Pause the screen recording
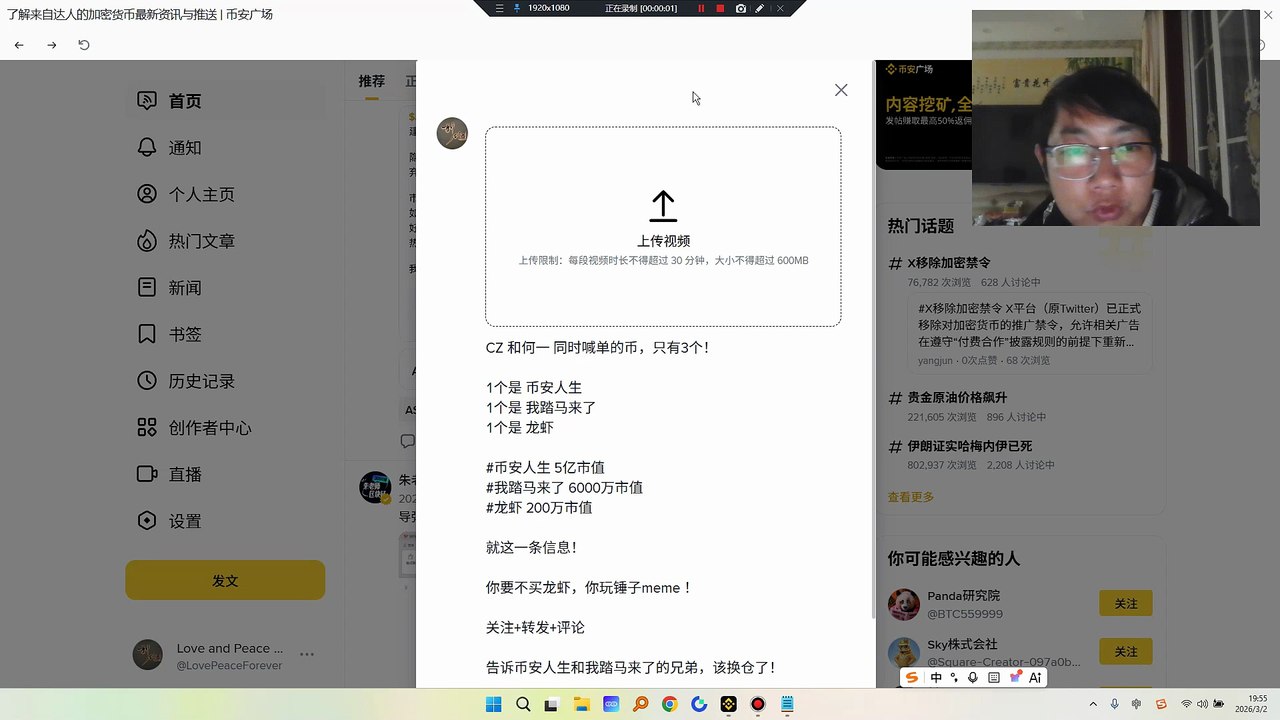Screen dimensions: 1280x720 [701, 8]
